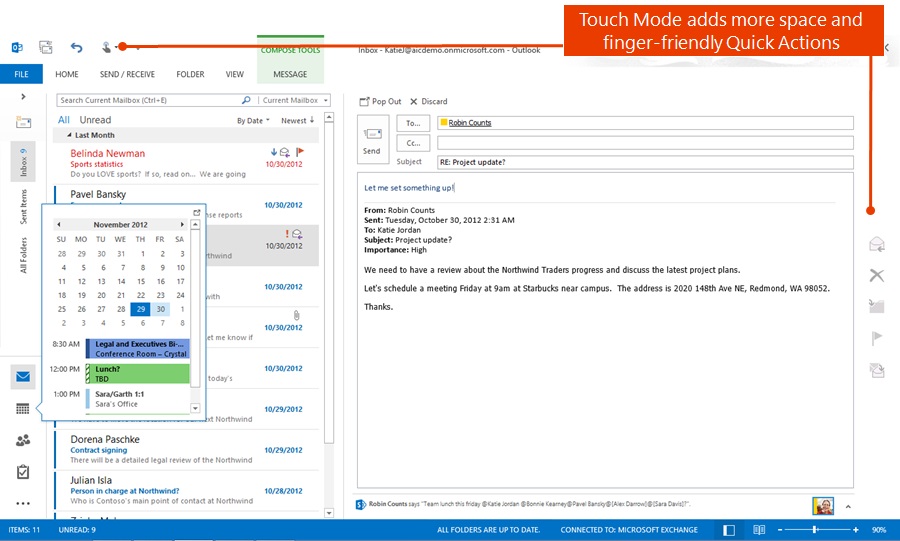The image size is (900, 541).
Task: Switch to the SEND / RECEIVE ribbon tab
Action: coord(127,74)
